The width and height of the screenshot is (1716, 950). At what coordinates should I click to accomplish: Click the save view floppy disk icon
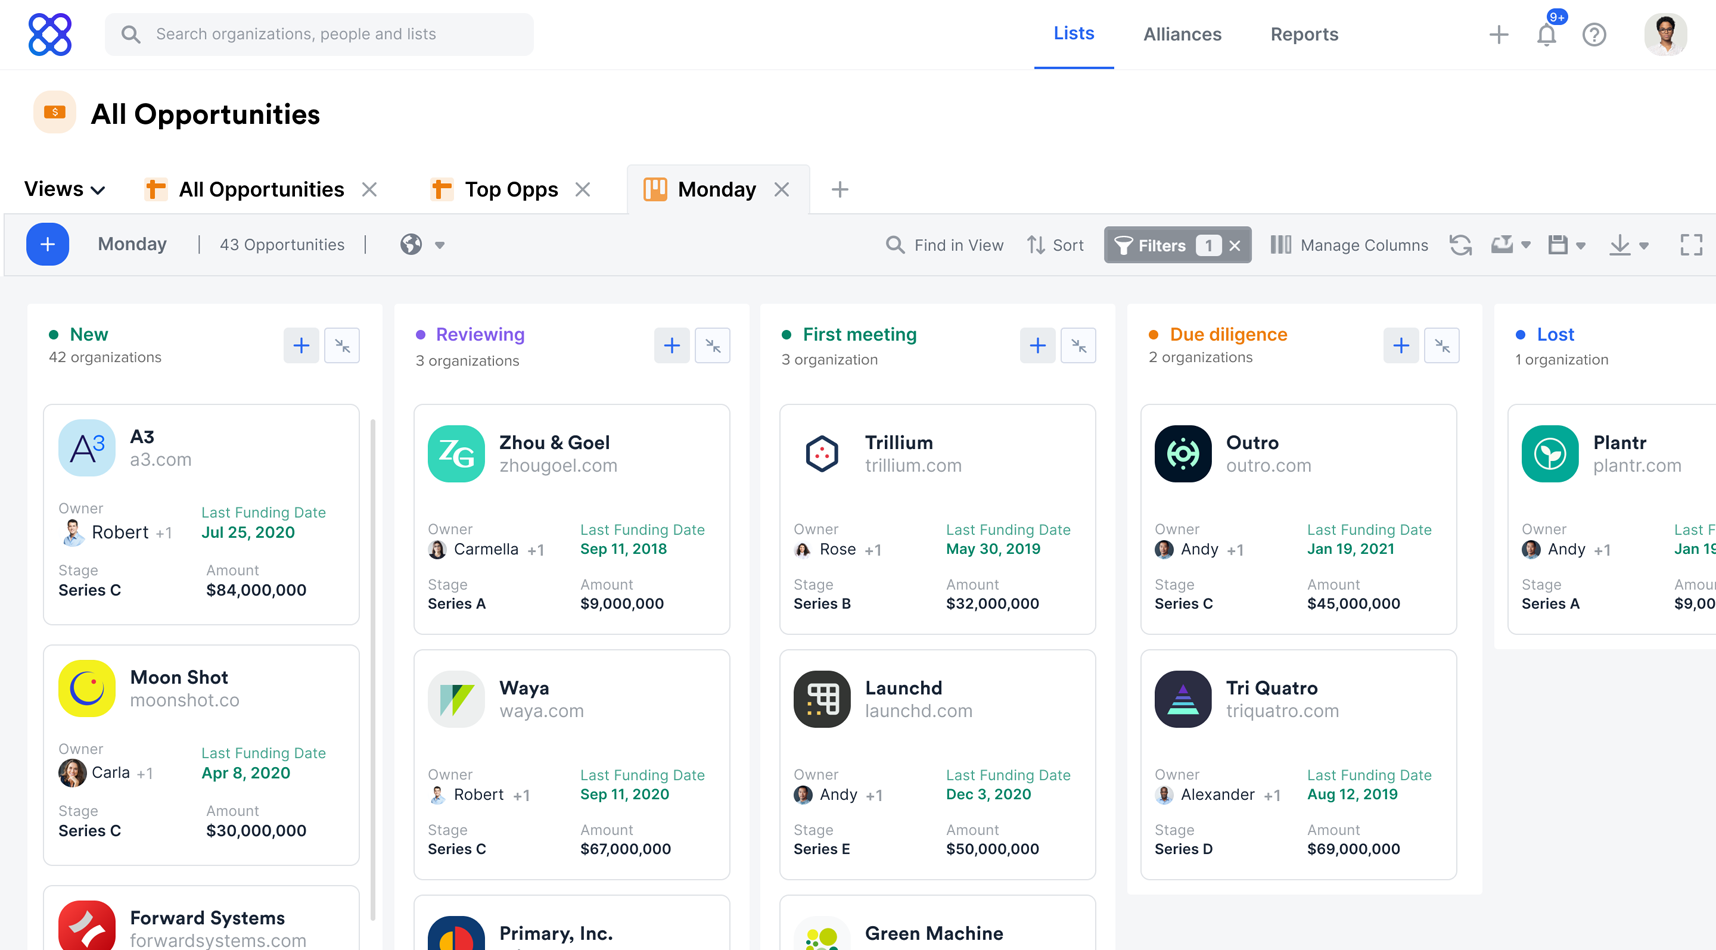click(x=1560, y=244)
